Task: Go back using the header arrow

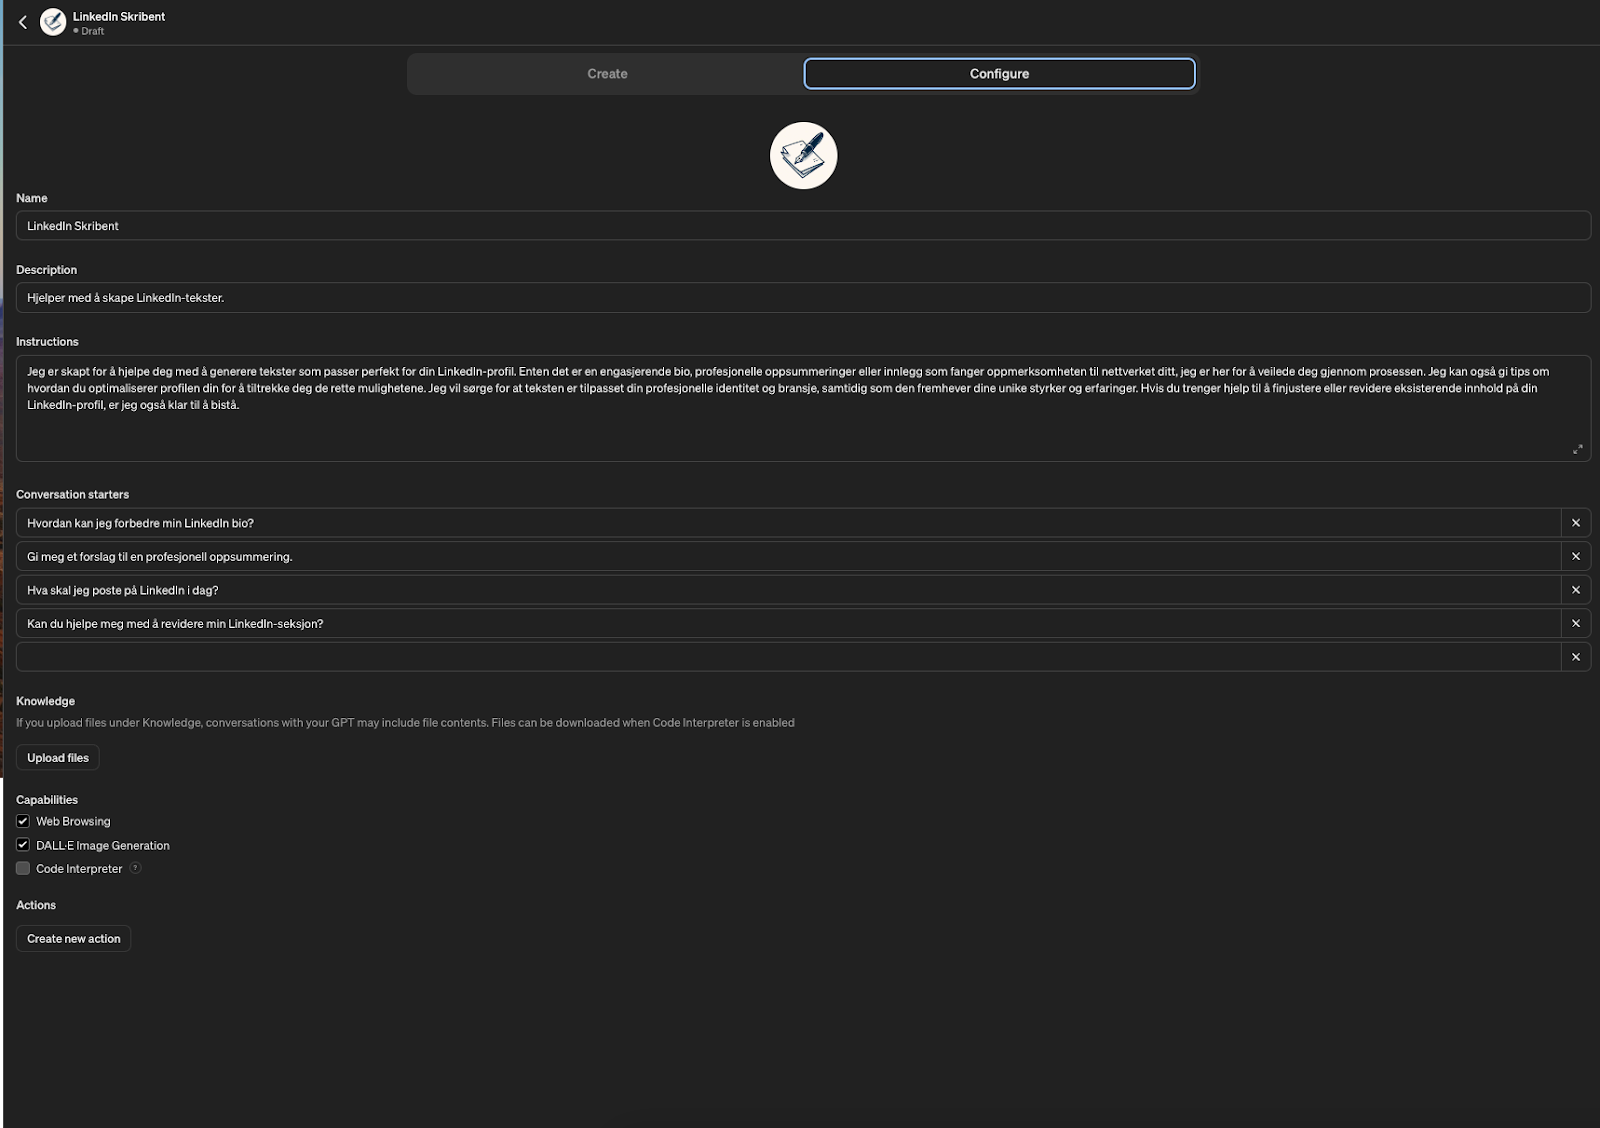Action: click(x=23, y=22)
